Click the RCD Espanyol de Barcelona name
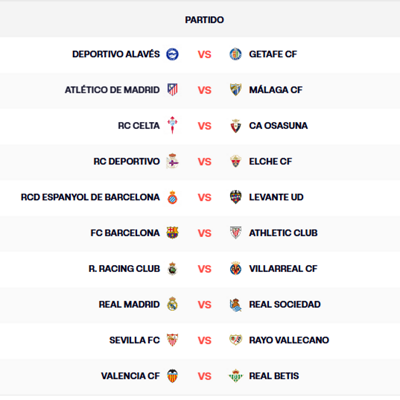 tap(90, 197)
